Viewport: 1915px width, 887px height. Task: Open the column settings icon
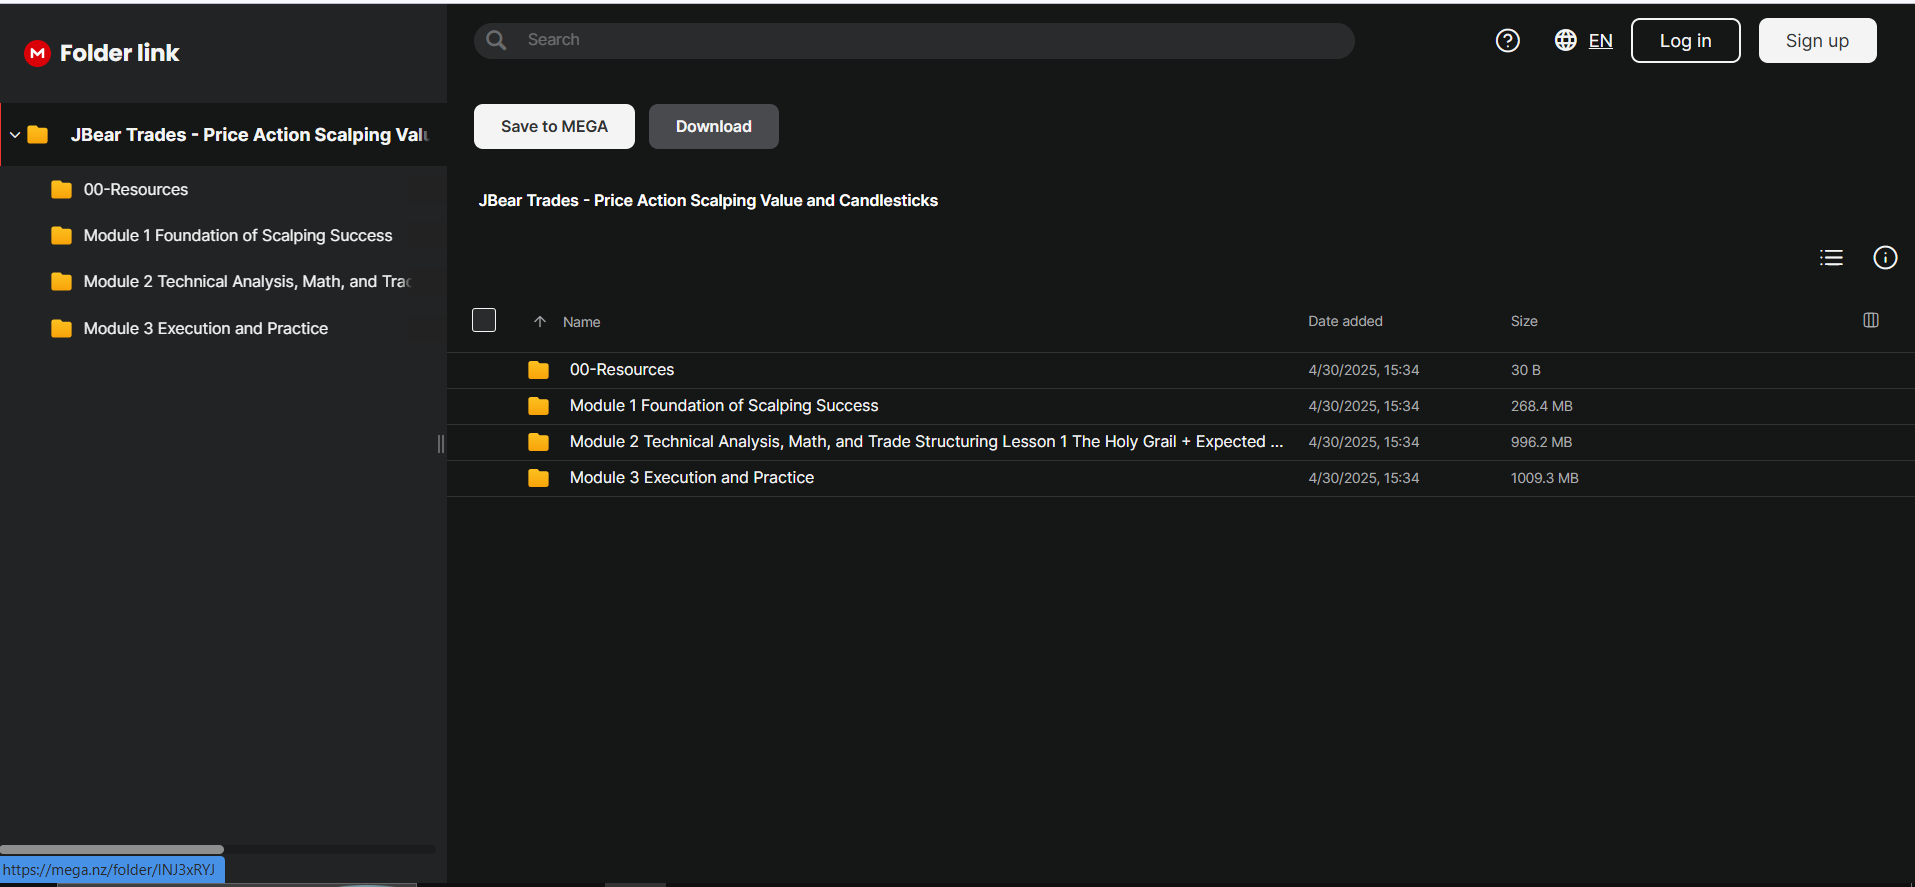[x=1871, y=320]
